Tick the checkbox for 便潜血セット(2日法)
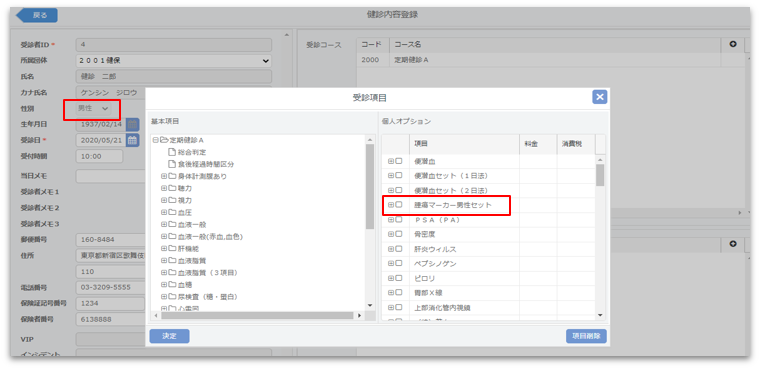Viewport: 760px width, 369px height. click(398, 191)
